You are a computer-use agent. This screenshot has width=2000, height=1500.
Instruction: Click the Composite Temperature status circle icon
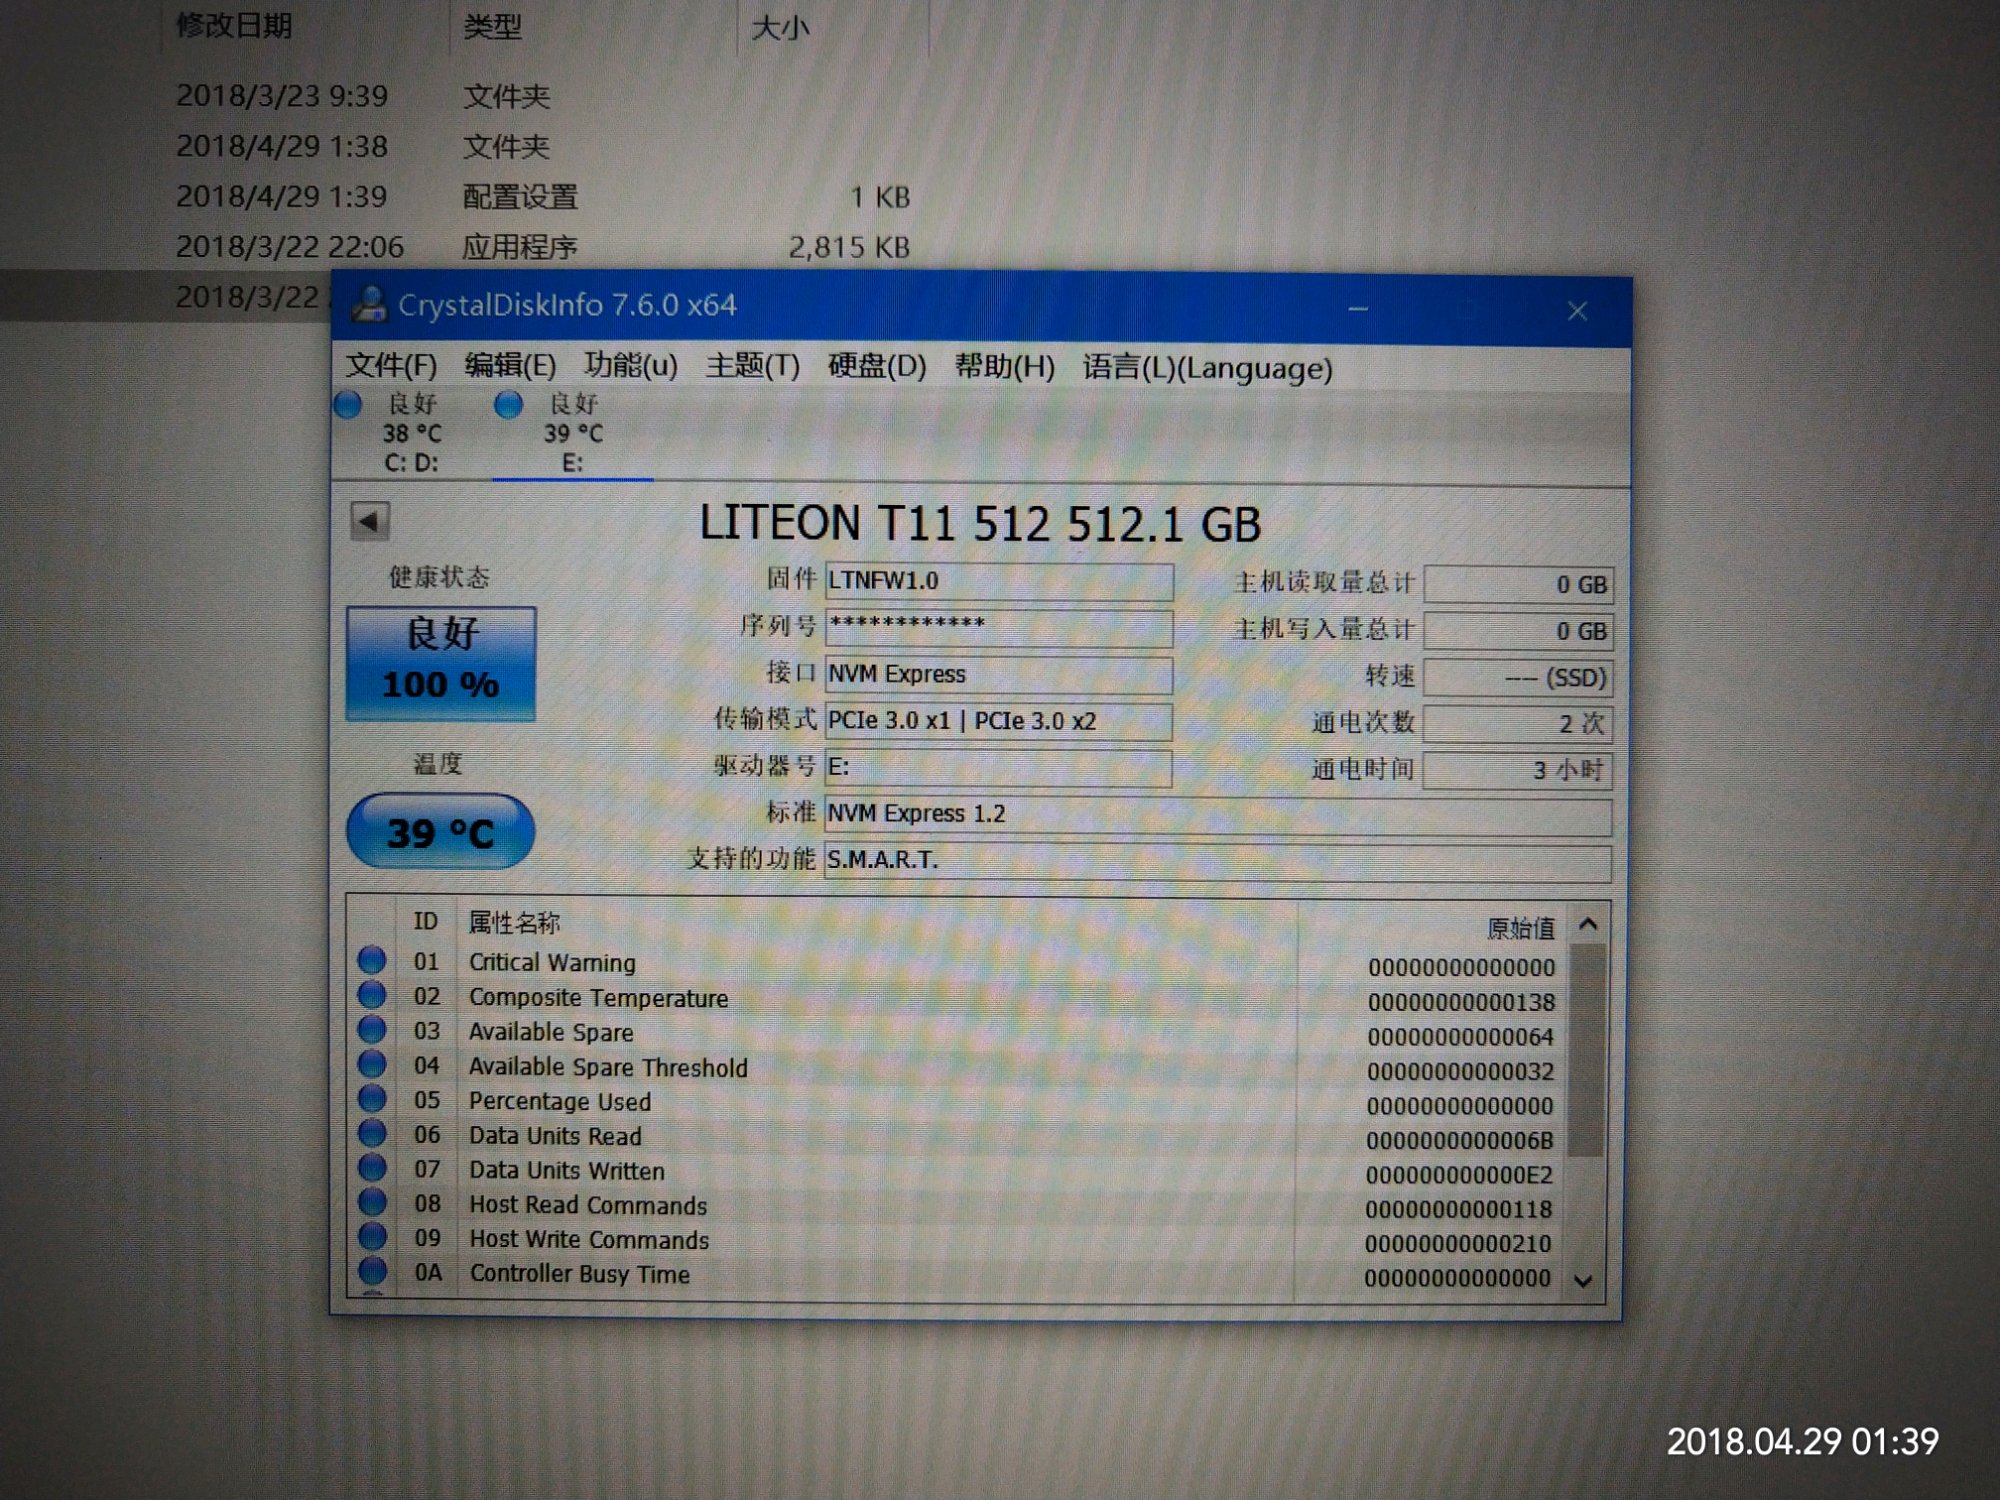click(x=372, y=996)
